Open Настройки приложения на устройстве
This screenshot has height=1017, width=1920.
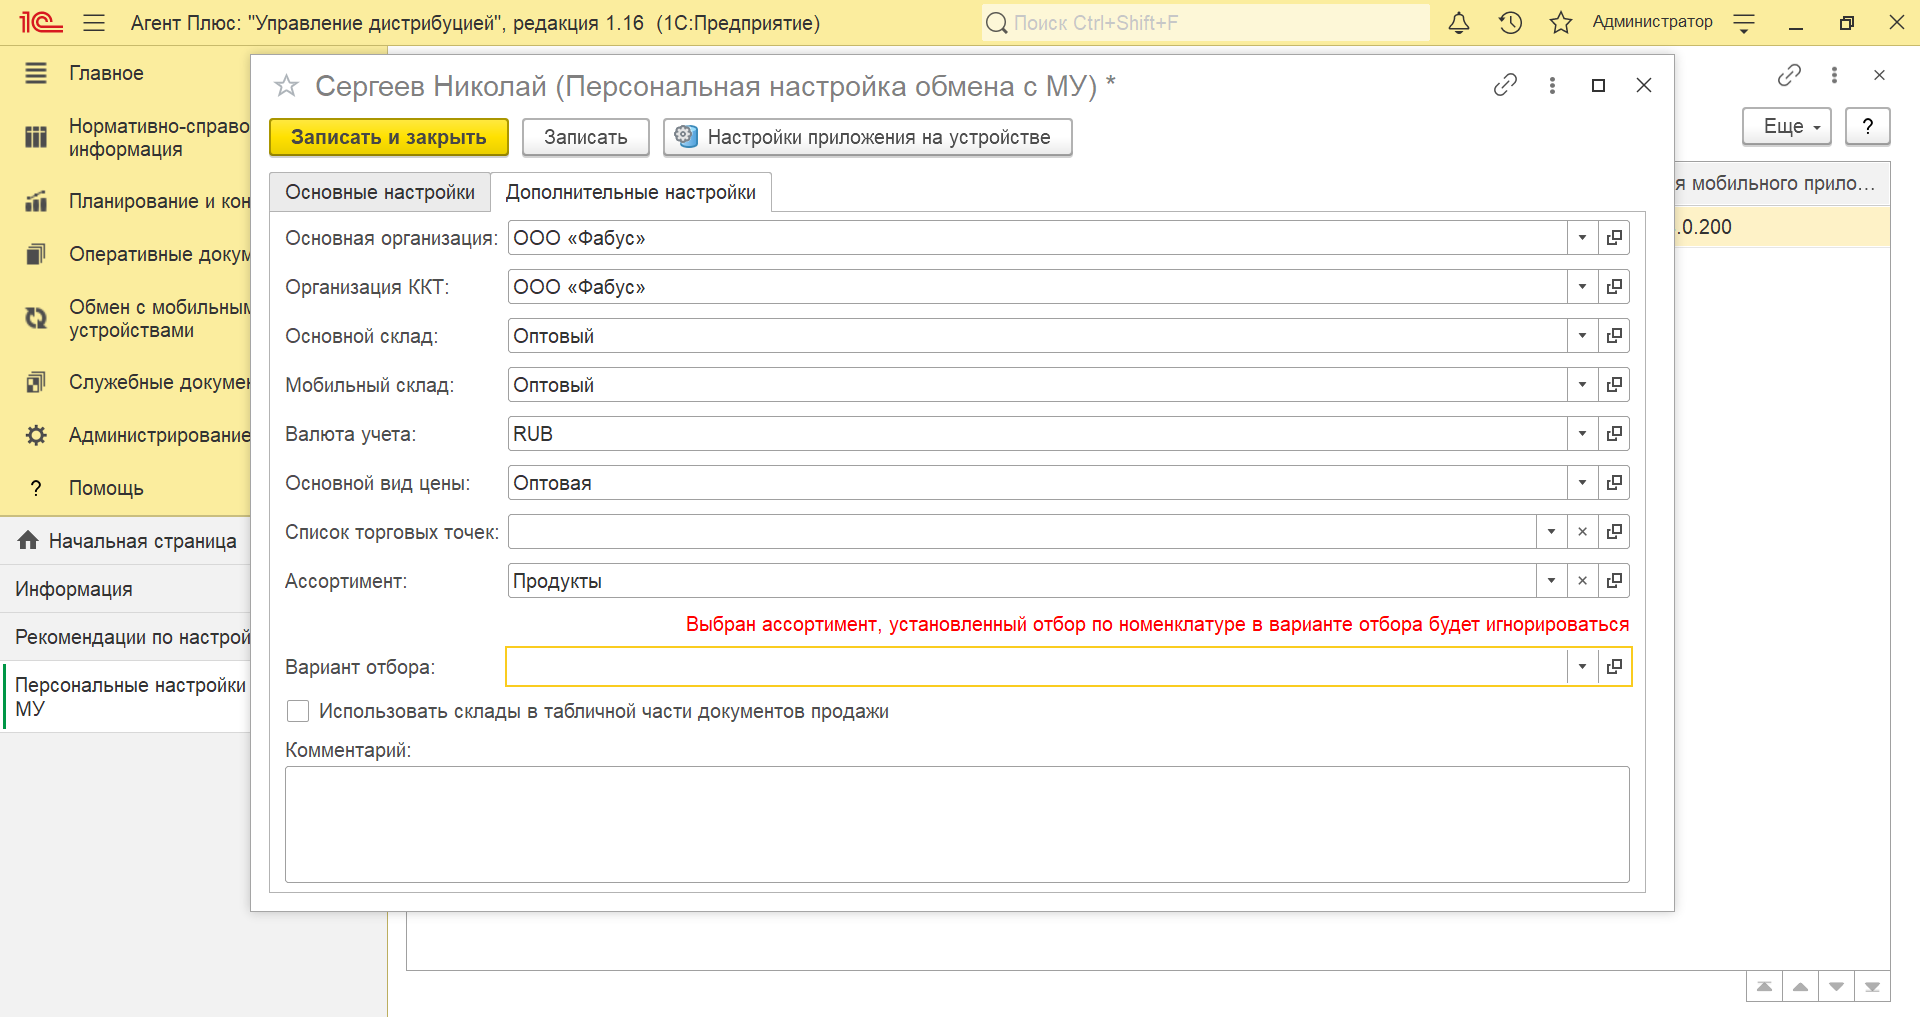tap(867, 137)
